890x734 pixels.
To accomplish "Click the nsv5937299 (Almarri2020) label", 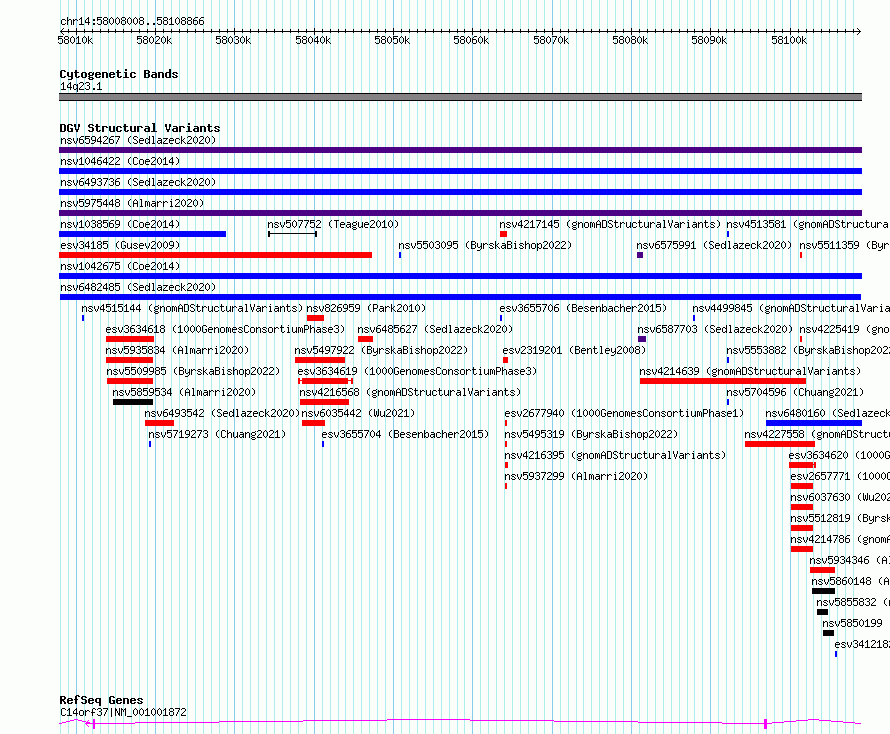I will tap(576, 476).
